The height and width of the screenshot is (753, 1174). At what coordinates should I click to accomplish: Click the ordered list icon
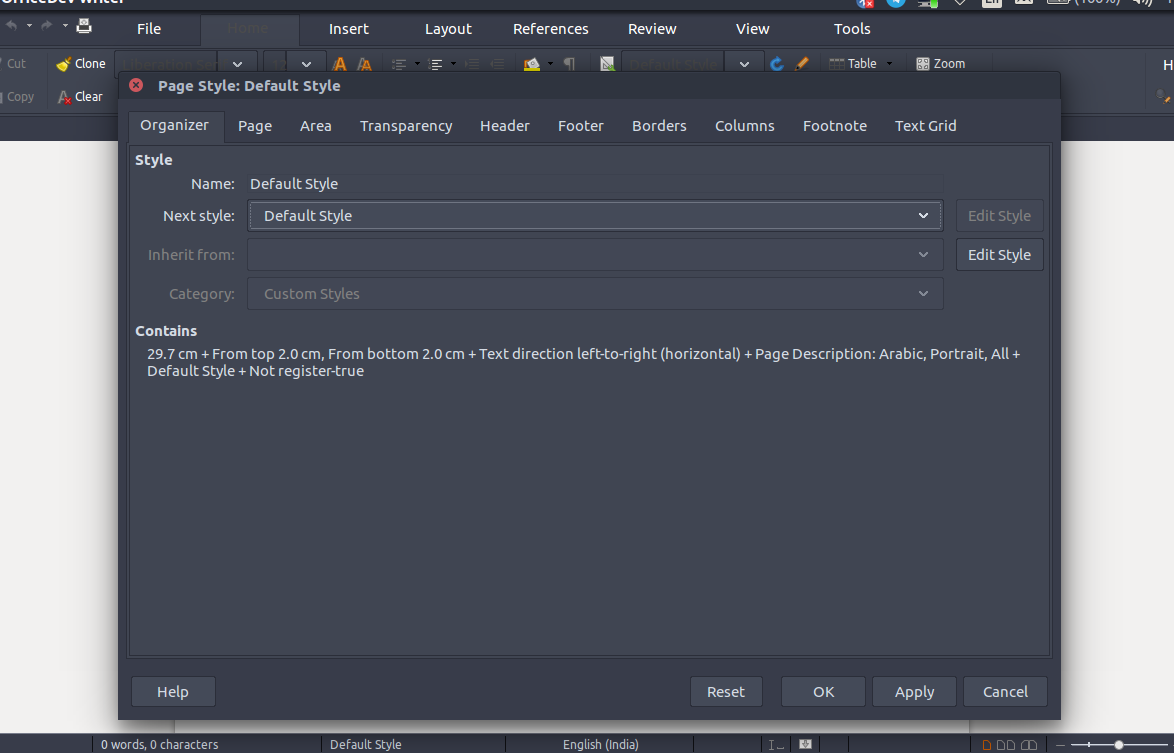pyautogui.click(x=435, y=64)
